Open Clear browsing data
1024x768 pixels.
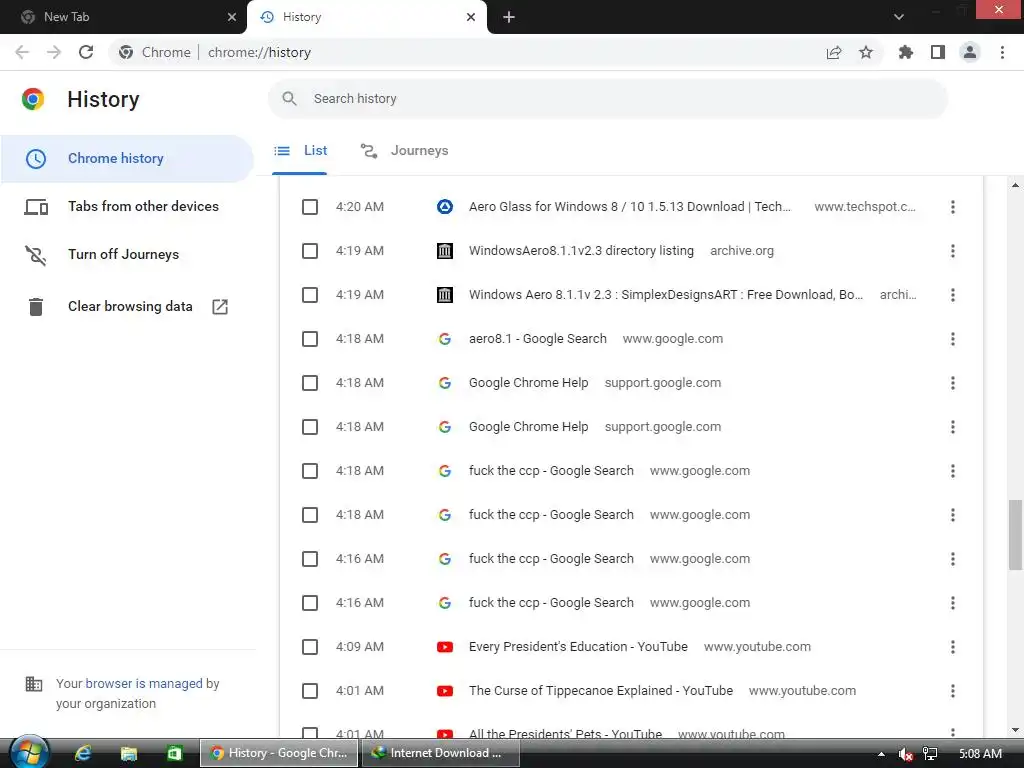127,306
